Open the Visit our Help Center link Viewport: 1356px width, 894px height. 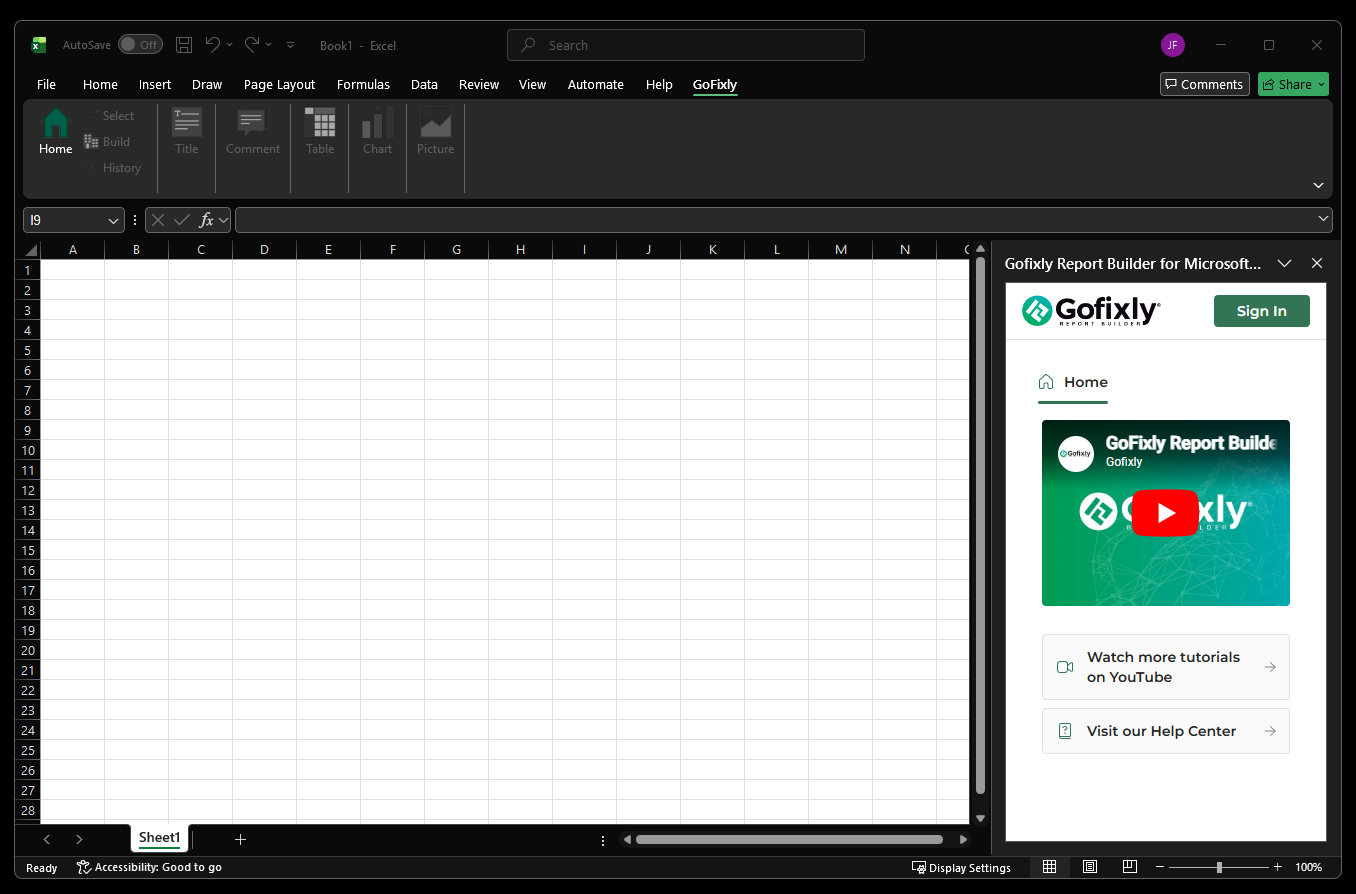pos(1165,731)
